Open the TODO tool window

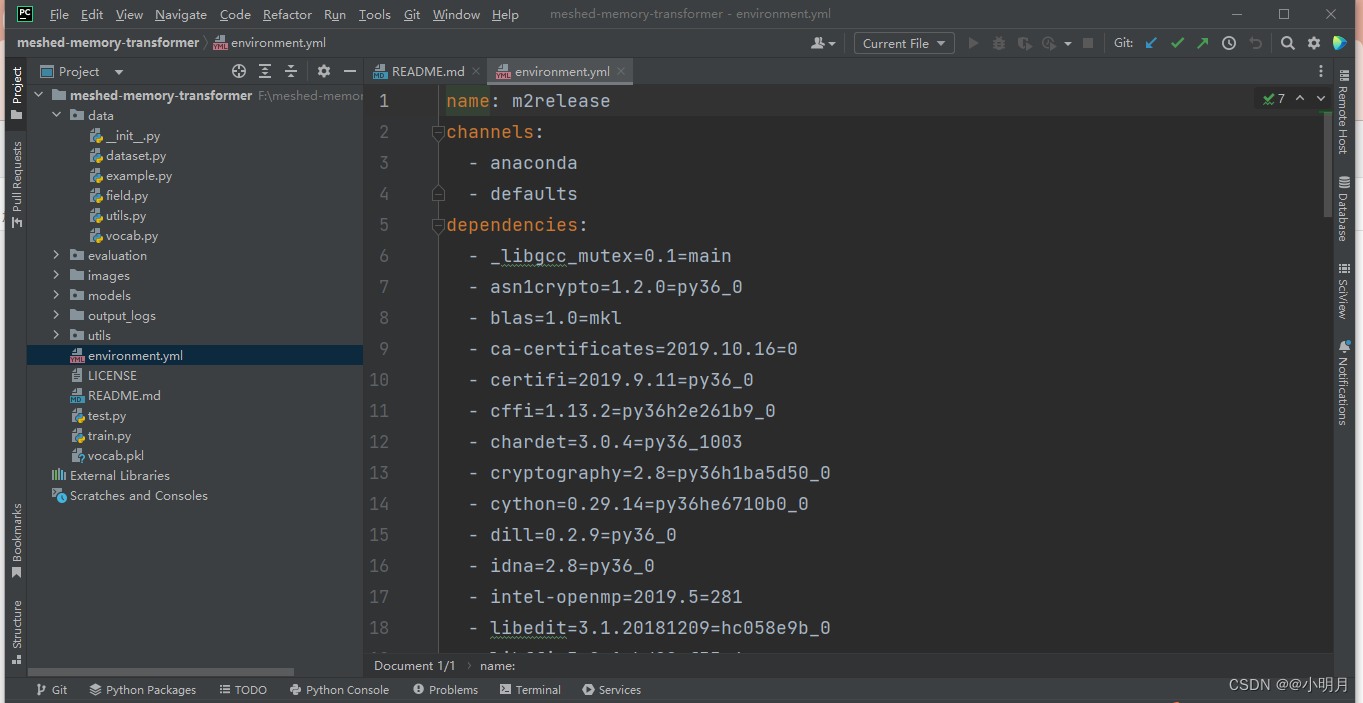point(243,690)
